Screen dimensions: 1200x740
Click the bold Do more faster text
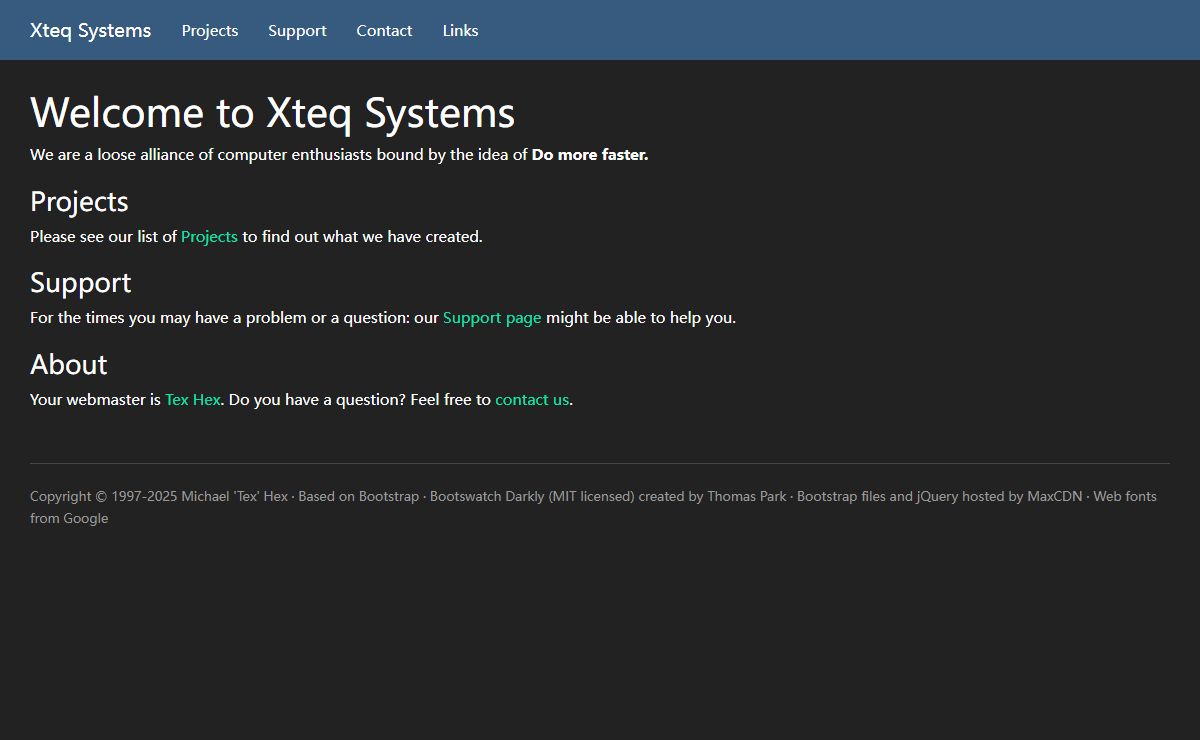coord(590,155)
